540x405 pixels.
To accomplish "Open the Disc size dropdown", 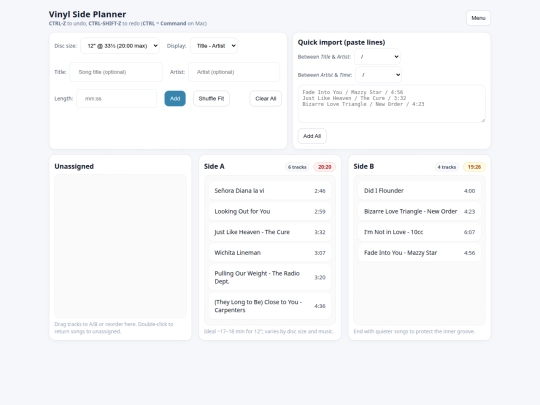I will [x=120, y=46].
